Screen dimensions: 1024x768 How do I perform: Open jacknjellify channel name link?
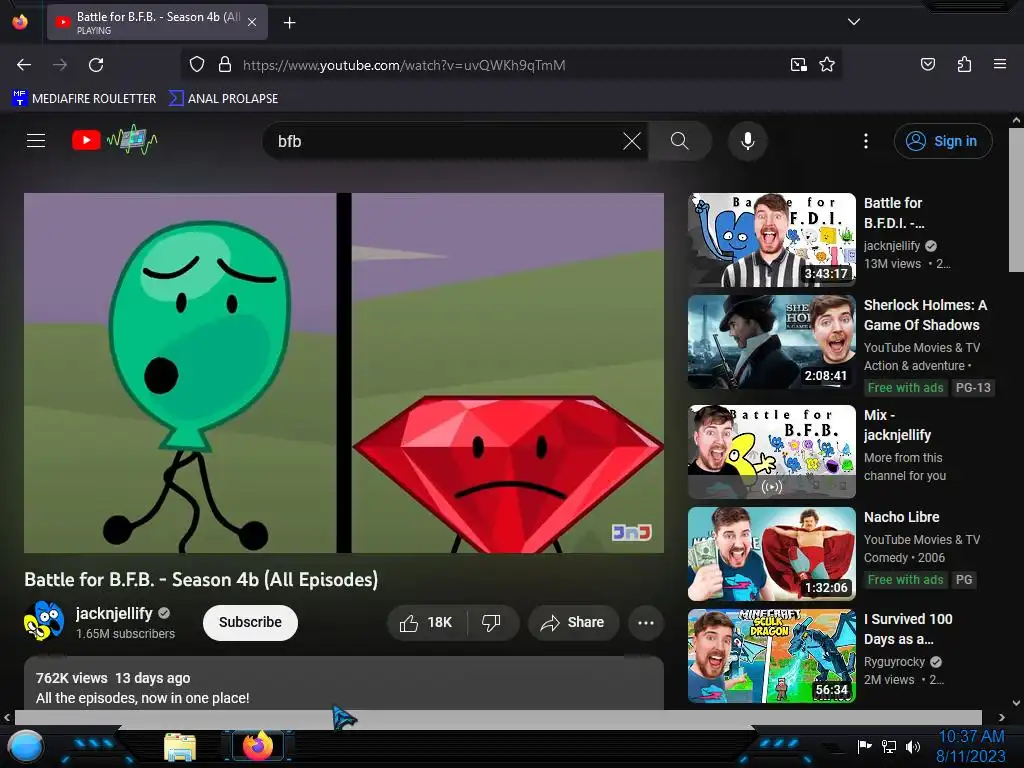[114, 613]
